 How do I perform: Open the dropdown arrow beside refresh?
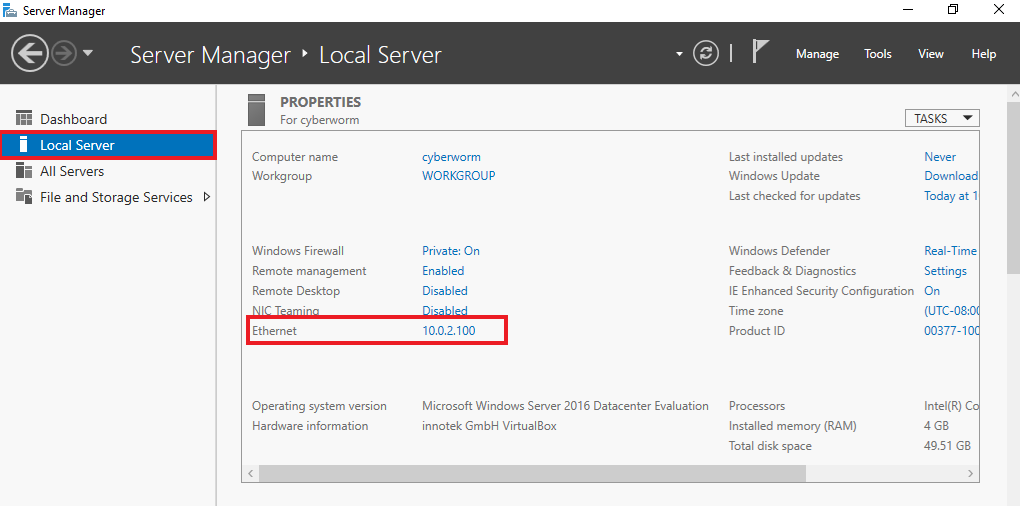point(680,54)
